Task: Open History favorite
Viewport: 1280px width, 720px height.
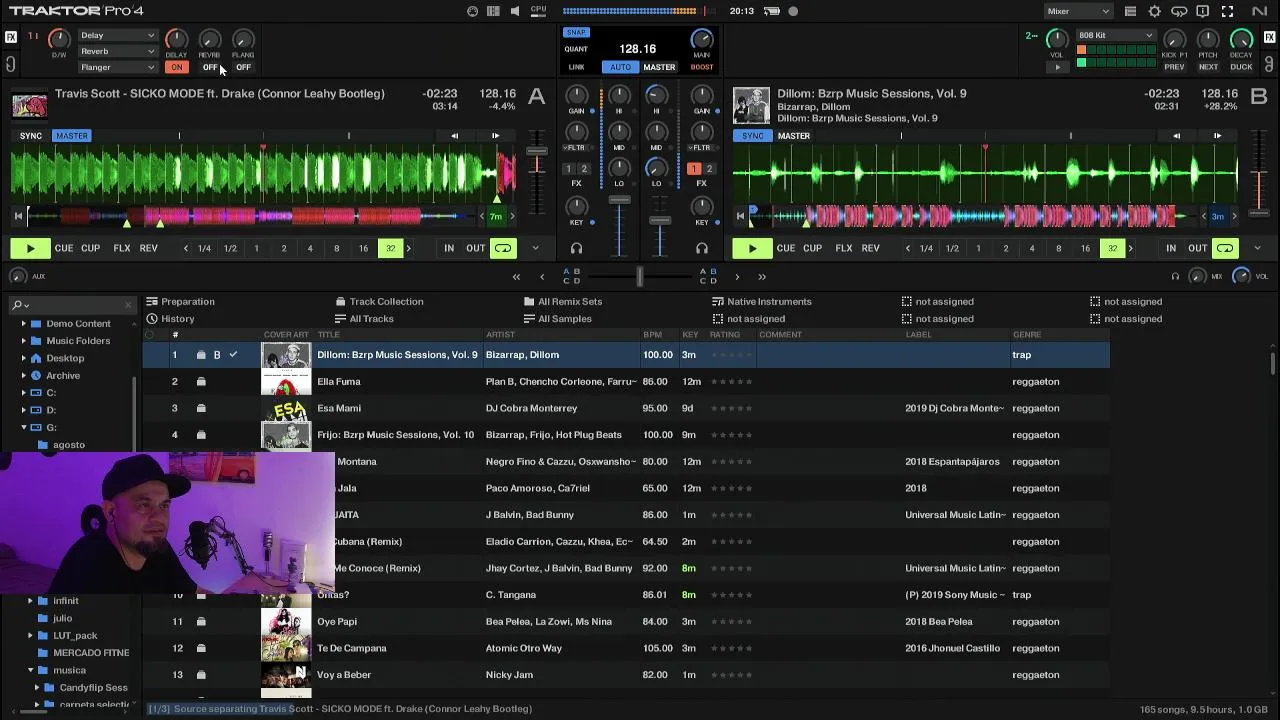Action: click(170, 319)
